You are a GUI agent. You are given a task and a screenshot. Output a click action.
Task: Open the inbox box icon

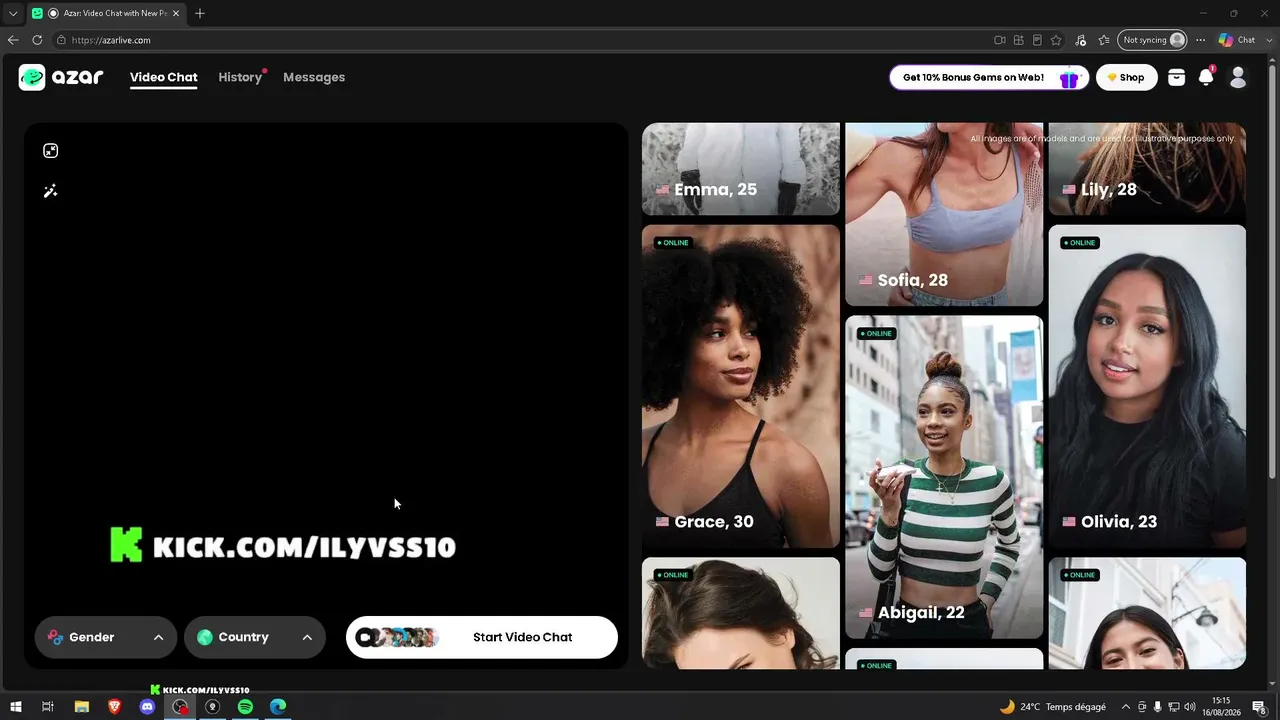(x=1176, y=77)
